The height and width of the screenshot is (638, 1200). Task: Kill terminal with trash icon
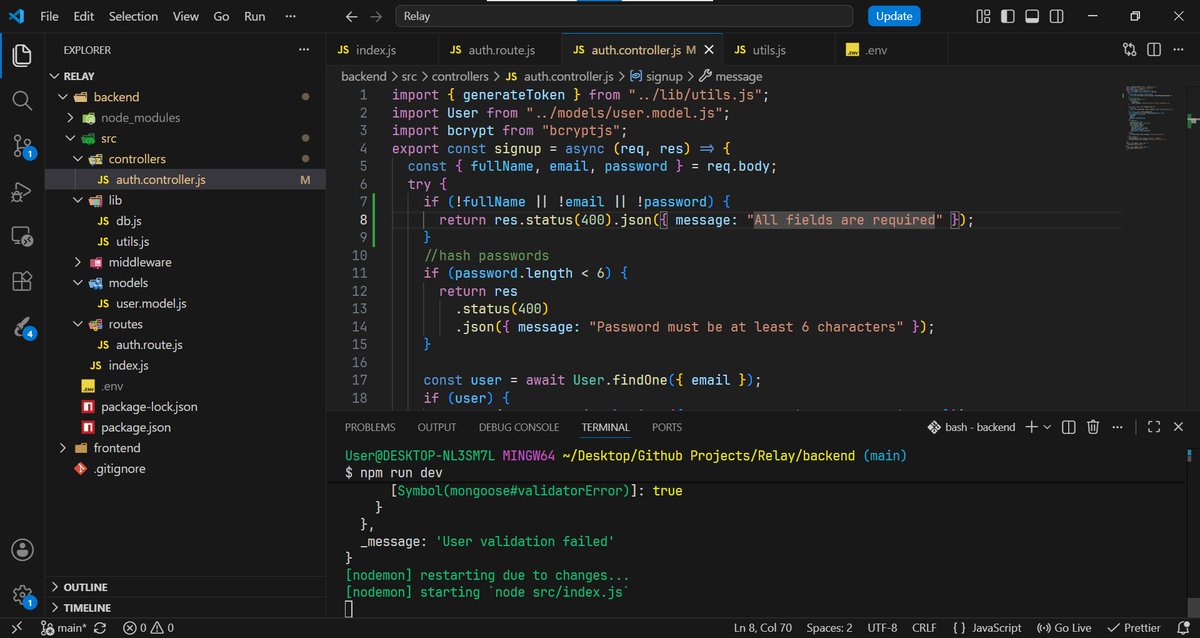tap(1093, 427)
